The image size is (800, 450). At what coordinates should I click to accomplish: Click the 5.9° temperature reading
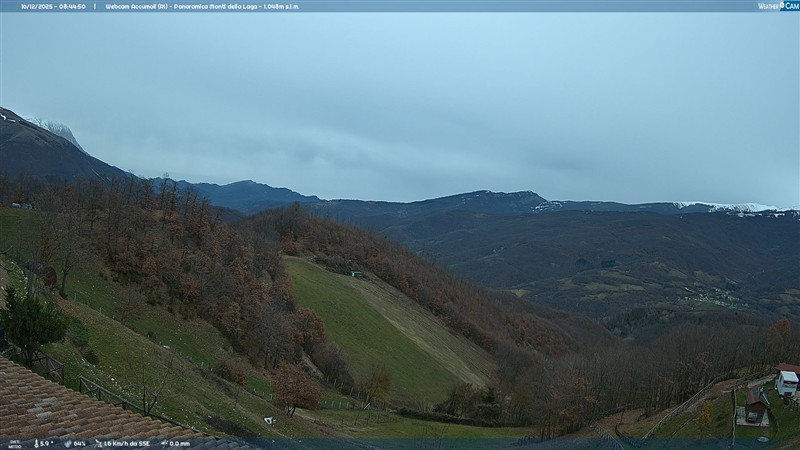[x=47, y=443]
